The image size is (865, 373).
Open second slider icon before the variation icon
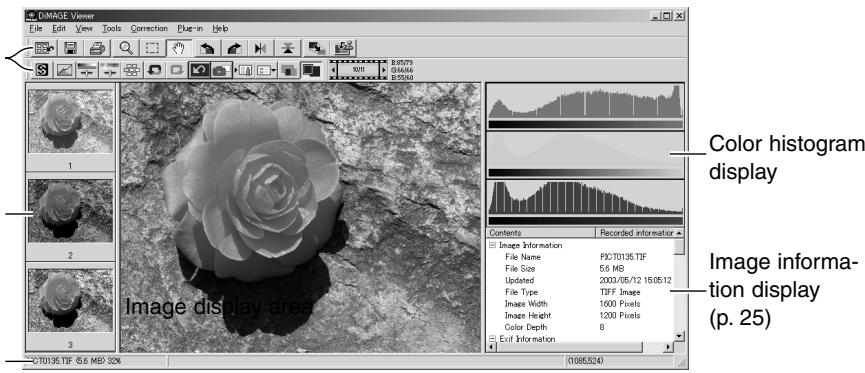(x=109, y=70)
